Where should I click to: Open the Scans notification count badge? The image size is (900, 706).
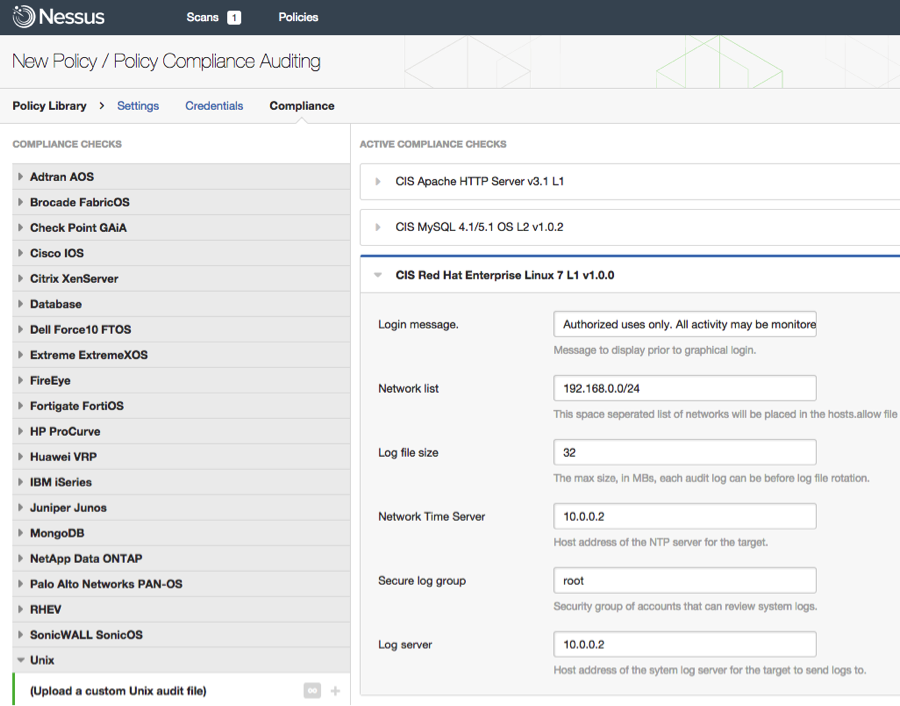[x=234, y=18]
